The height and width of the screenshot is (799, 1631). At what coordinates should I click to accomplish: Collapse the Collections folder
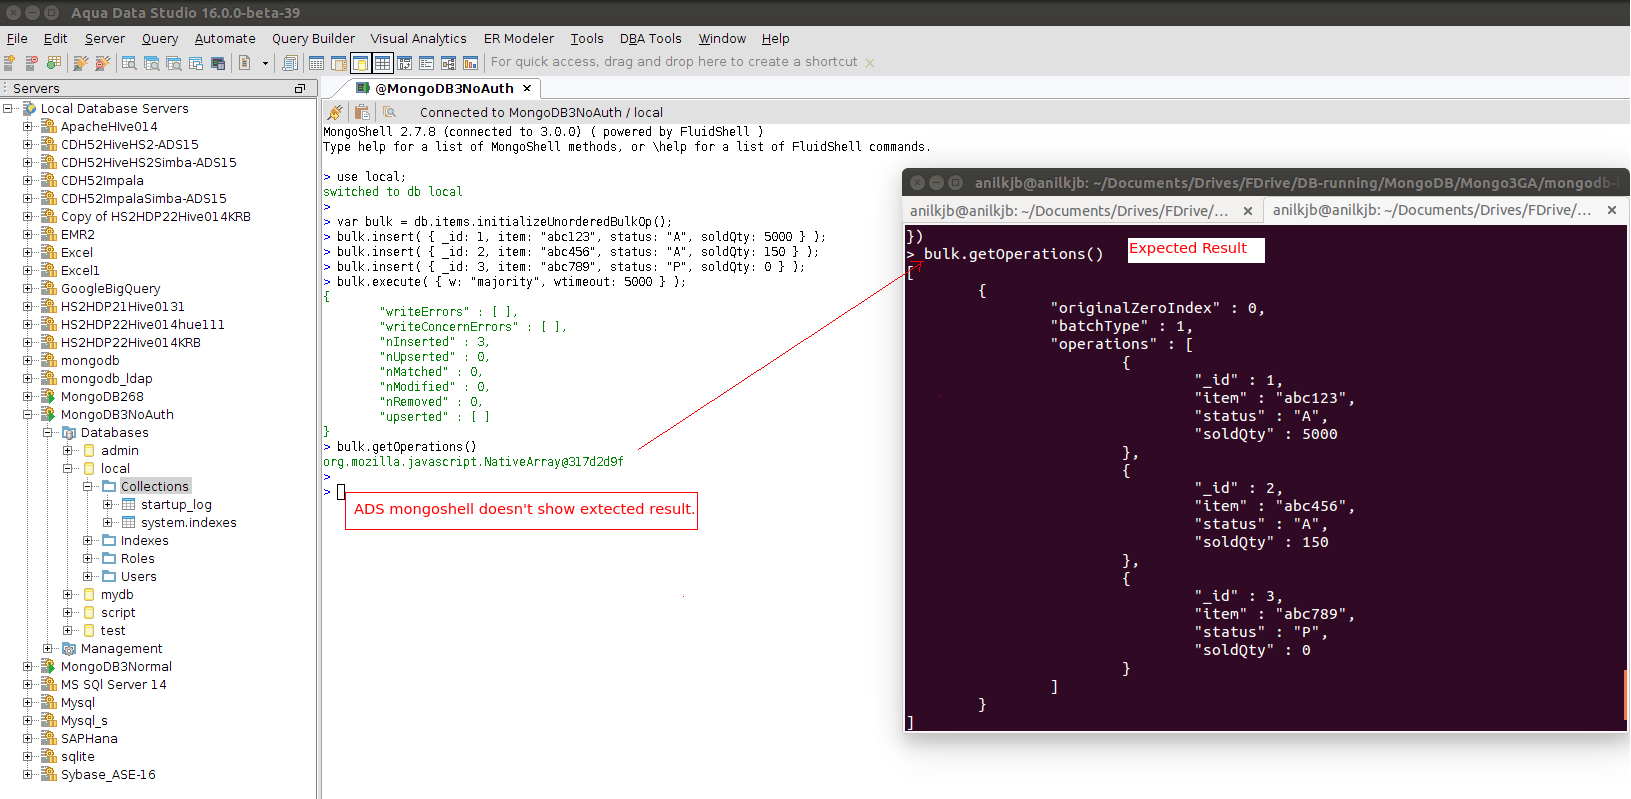[88, 487]
